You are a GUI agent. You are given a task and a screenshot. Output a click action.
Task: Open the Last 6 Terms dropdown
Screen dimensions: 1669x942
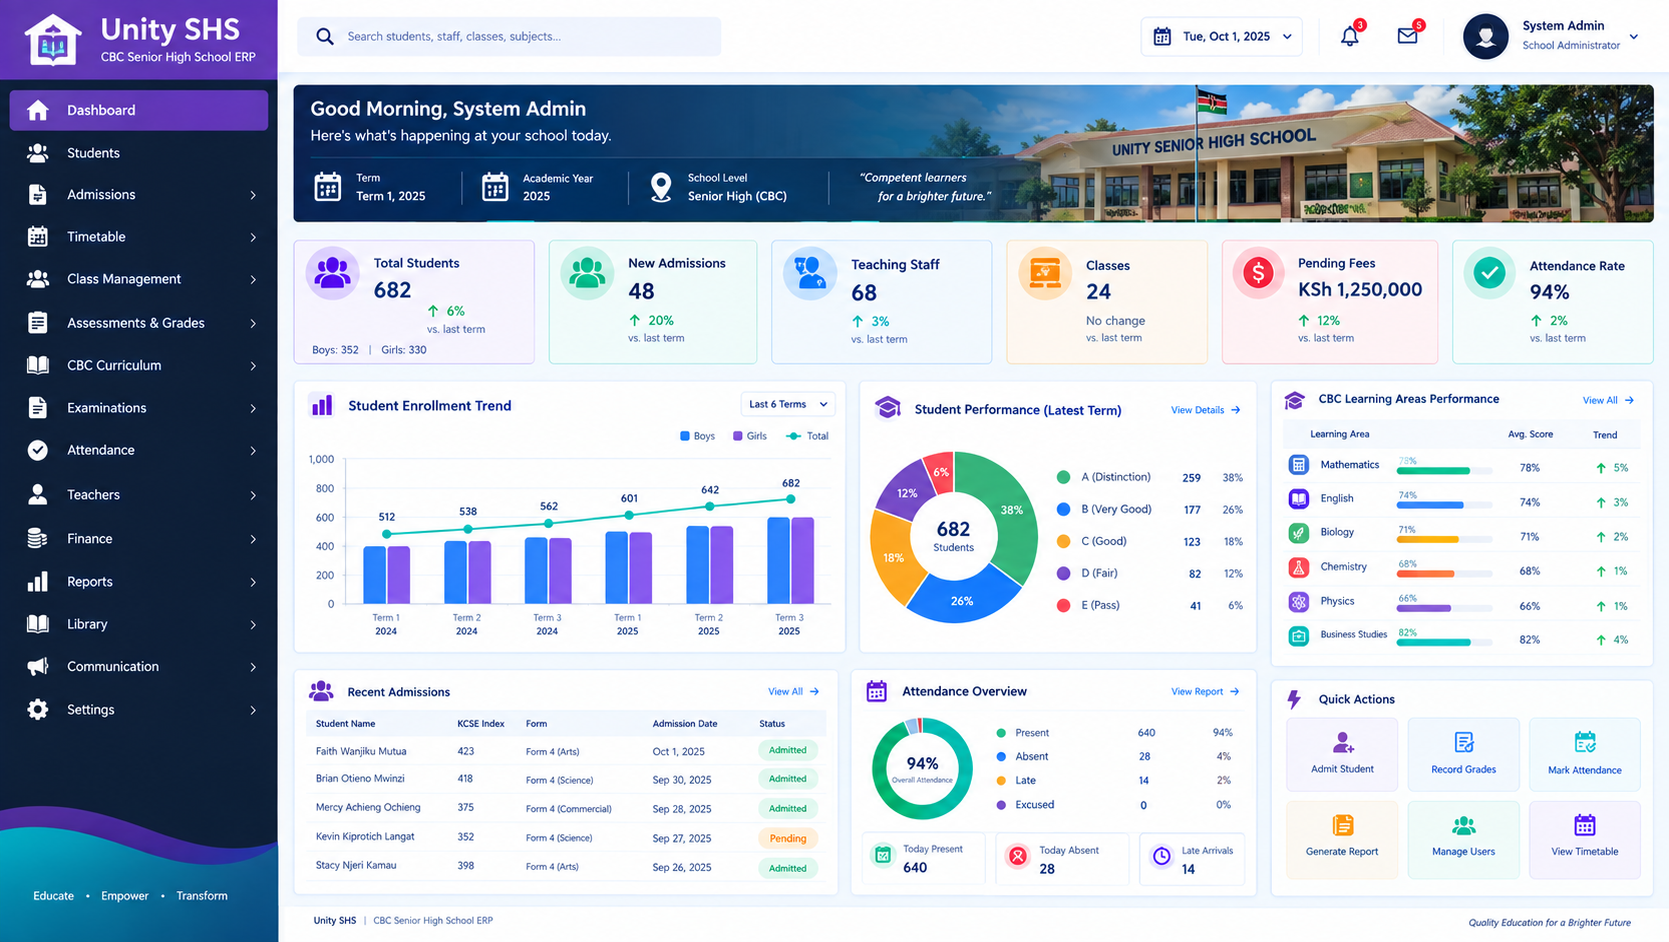[788, 404]
